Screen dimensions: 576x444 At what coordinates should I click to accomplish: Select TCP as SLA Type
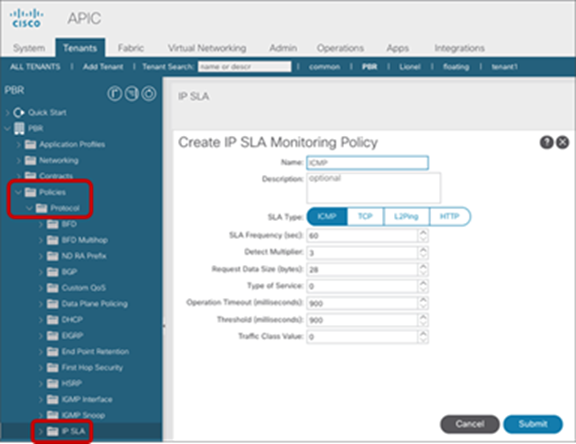(365, 216)
